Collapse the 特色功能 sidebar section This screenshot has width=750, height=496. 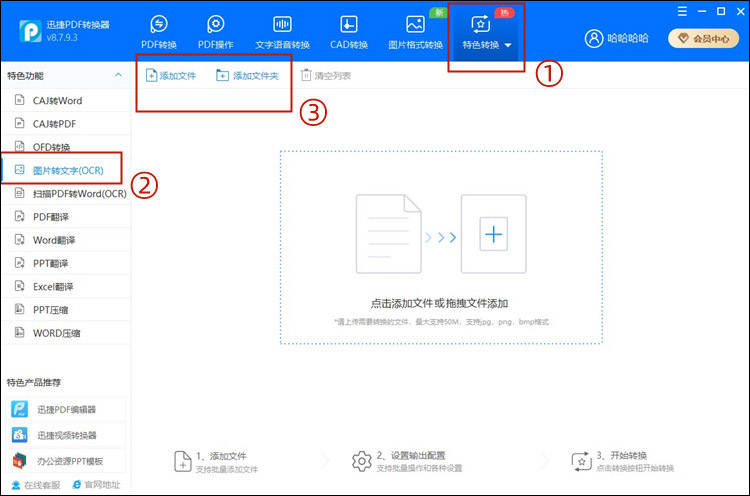click(117, 76)
